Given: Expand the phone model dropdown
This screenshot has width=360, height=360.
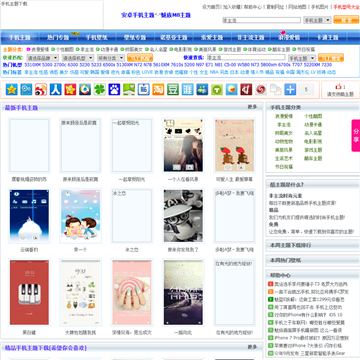Looking at the screenshot, I should coord(78,58).
